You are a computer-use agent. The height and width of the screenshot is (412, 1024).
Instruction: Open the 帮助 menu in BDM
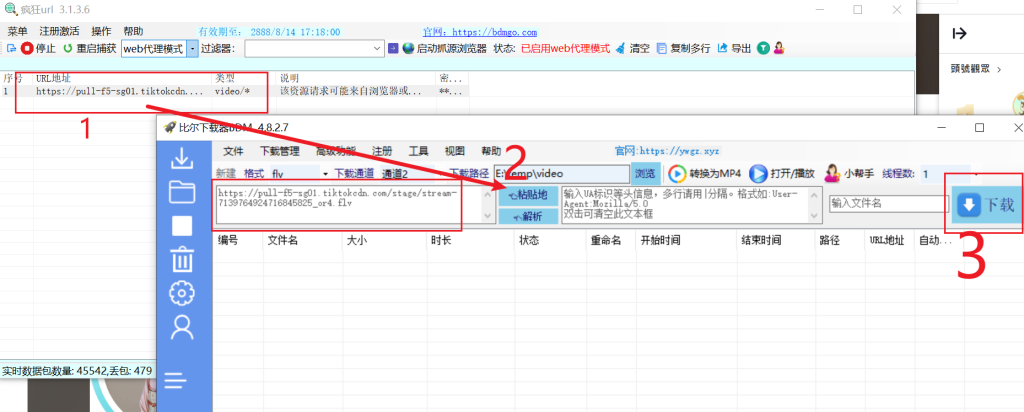click(491, 151)
